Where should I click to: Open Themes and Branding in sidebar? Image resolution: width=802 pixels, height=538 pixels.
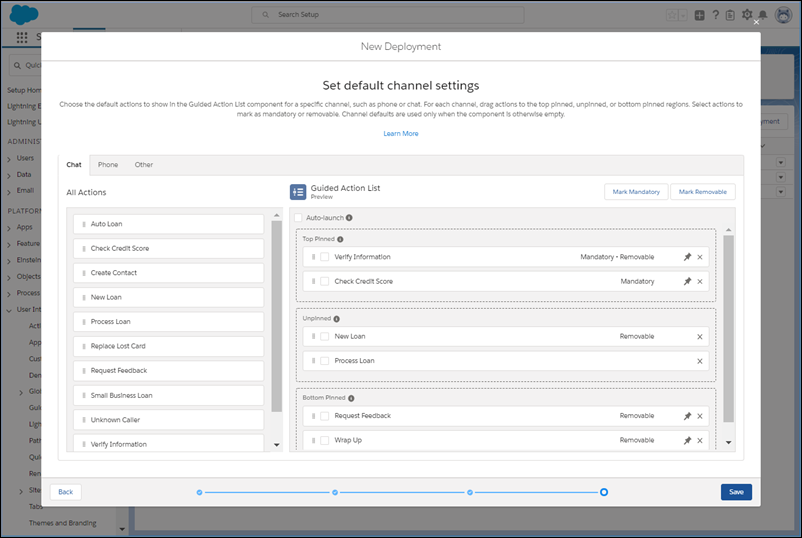[62, 523]
